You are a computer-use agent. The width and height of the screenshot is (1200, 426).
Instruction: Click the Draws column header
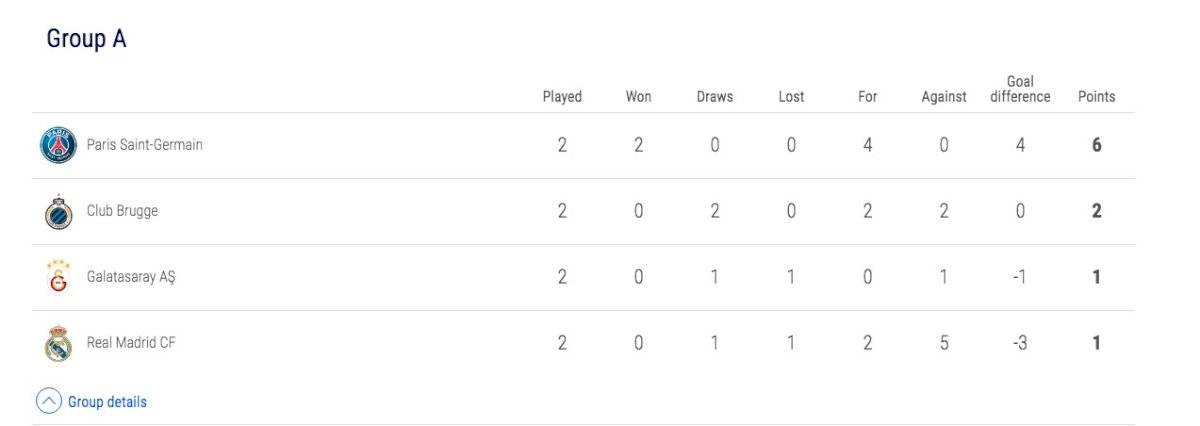point(715,97)
